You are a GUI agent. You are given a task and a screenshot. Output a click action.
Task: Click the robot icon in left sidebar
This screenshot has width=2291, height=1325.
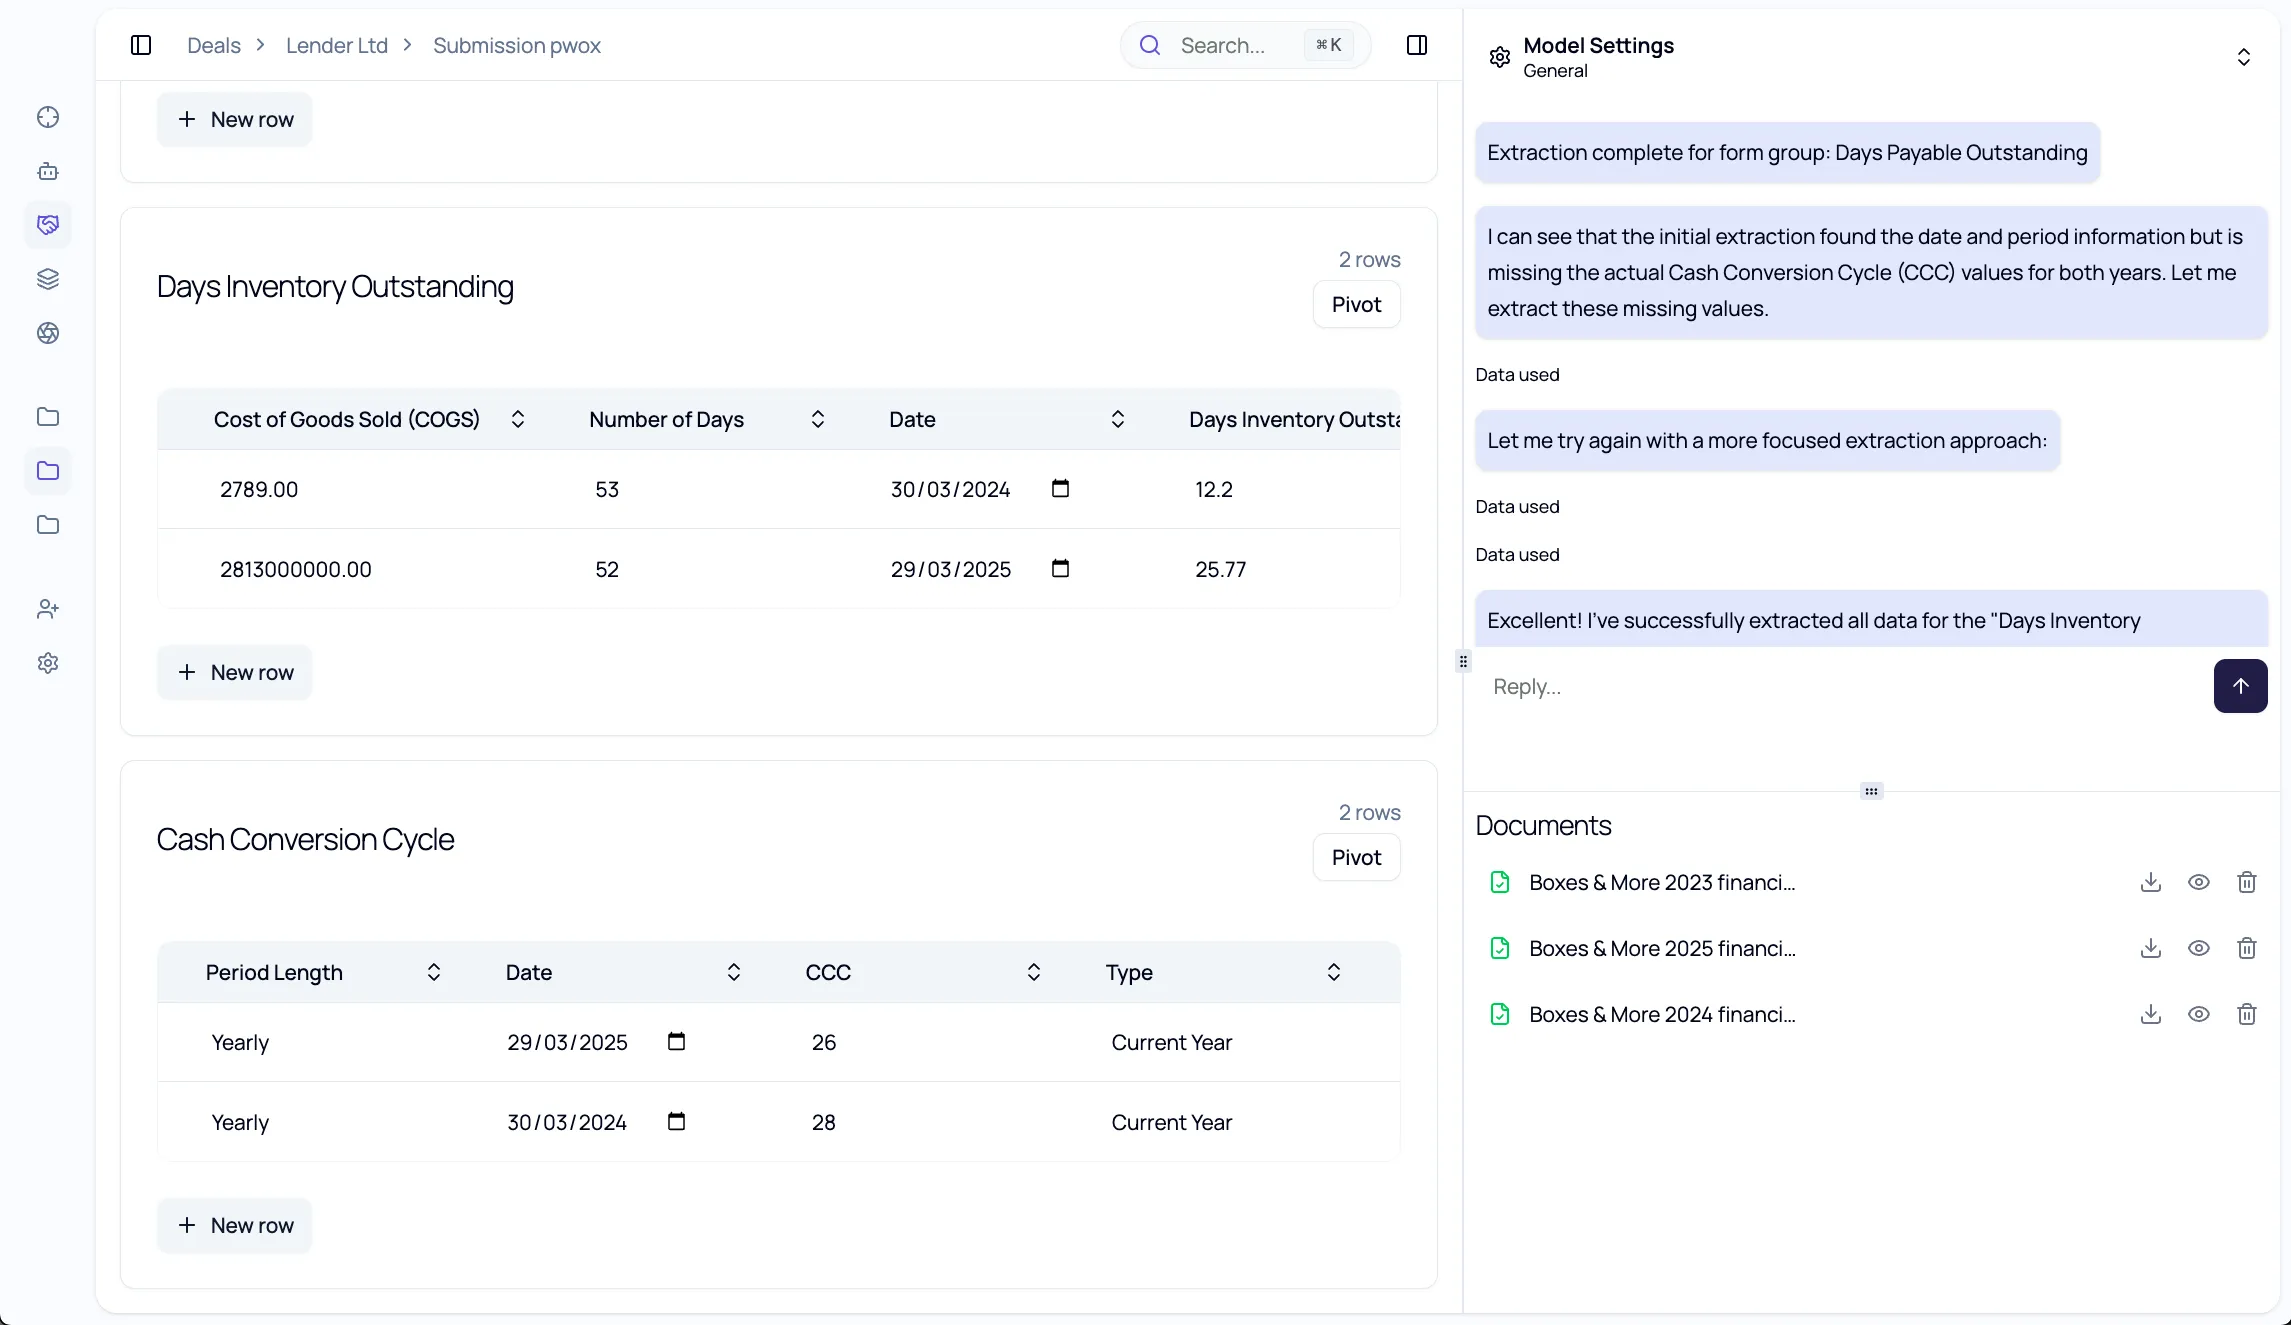click(48, 171)
